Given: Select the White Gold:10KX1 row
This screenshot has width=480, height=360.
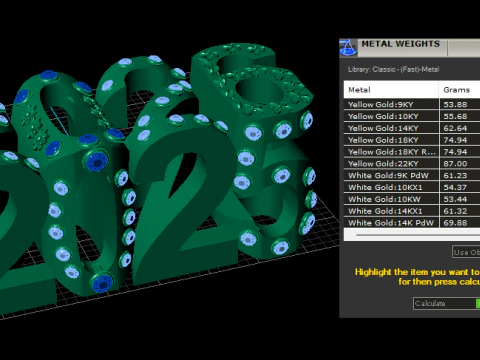Looking at the screenshot, I should (412, 187).
